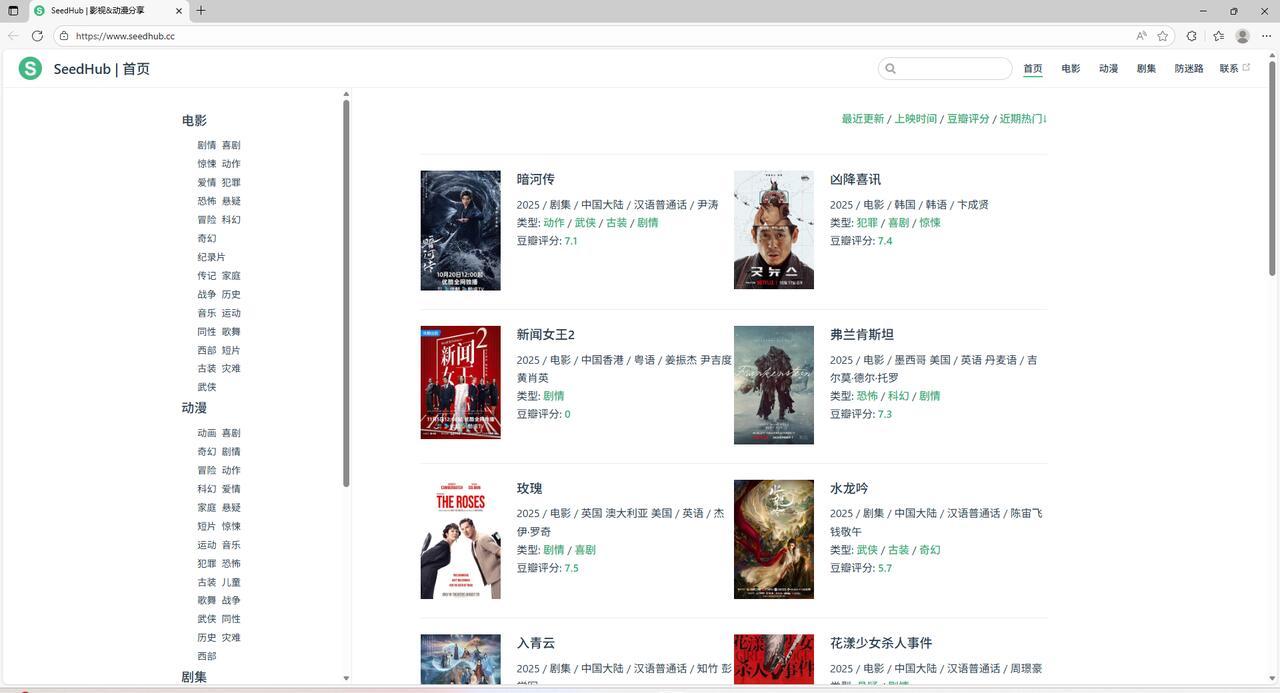This screenshot has height=693, width=1280.
Task: Open browser settings and more menu
Action: click(x=1266, y=36)
